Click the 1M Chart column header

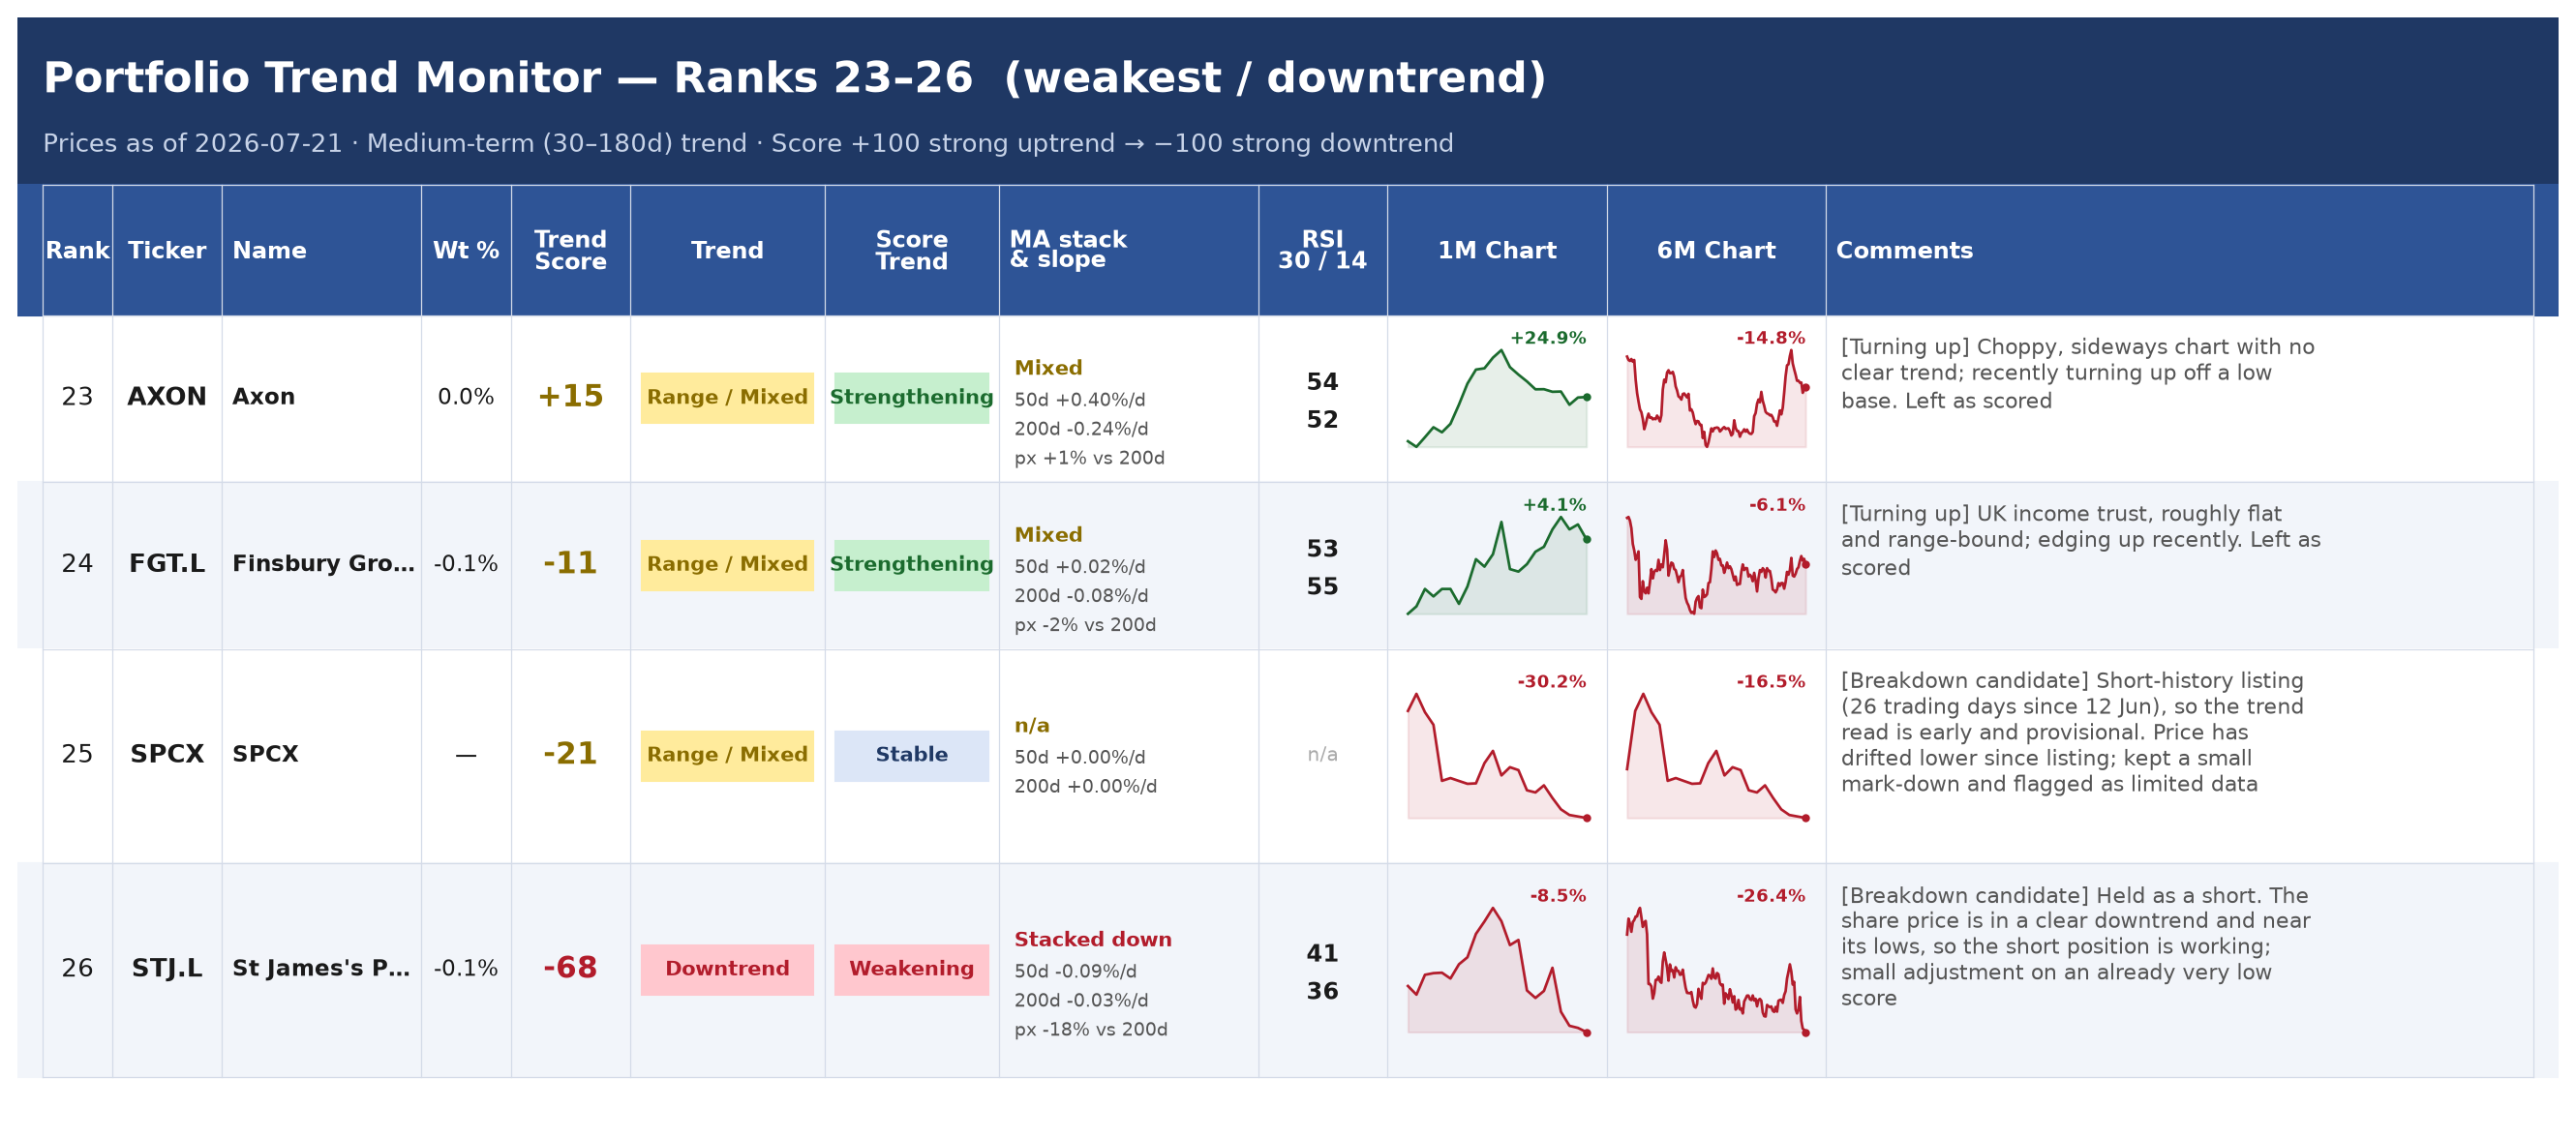[x=1497, y=250]
